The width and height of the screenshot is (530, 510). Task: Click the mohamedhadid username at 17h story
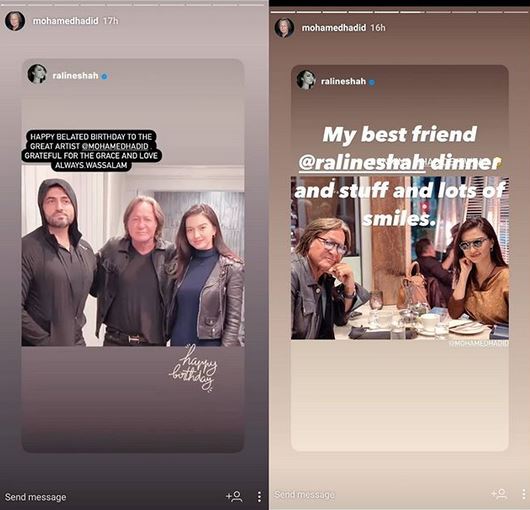pyautogui.click(x=66, y=21)
